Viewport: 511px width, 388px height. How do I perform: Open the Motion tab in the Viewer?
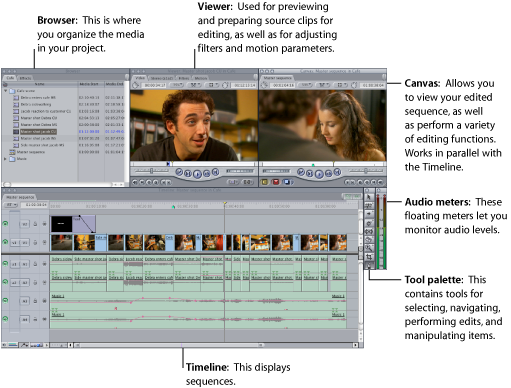click(201, 78)
